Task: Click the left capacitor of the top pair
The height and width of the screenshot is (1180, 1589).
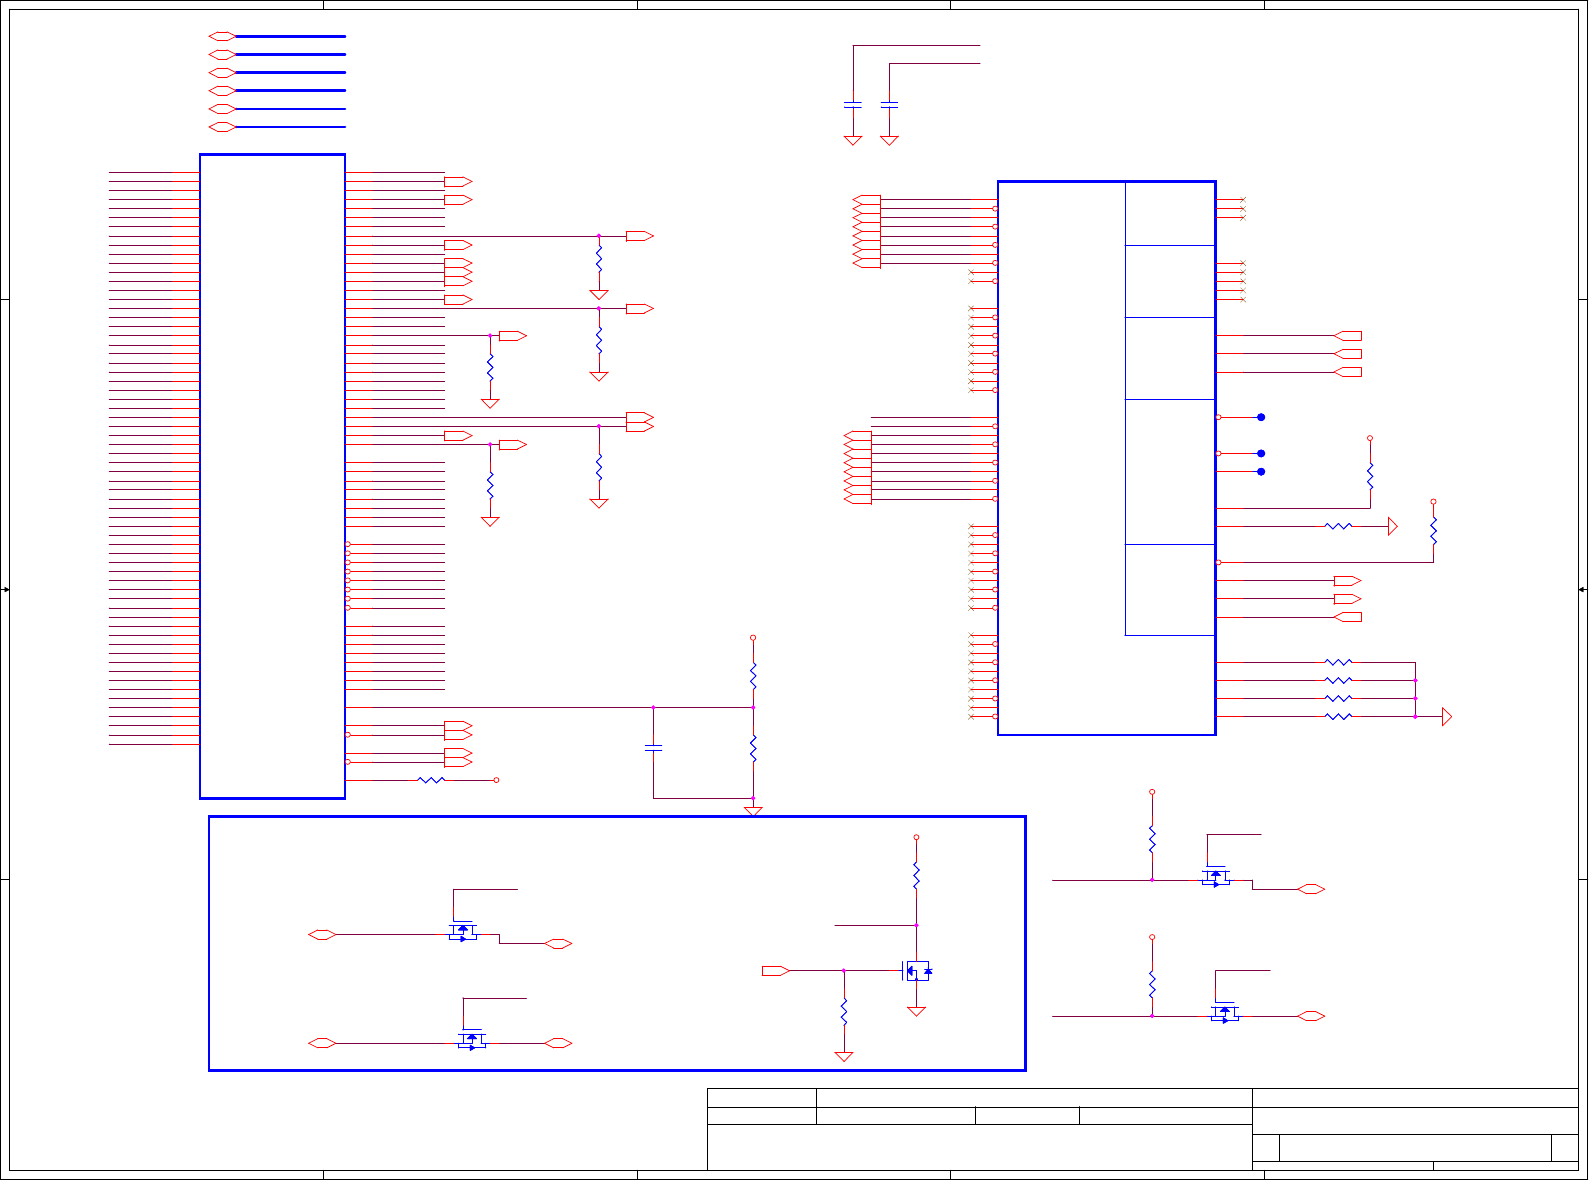Action: pyautogui.click(x=853, y=104)
